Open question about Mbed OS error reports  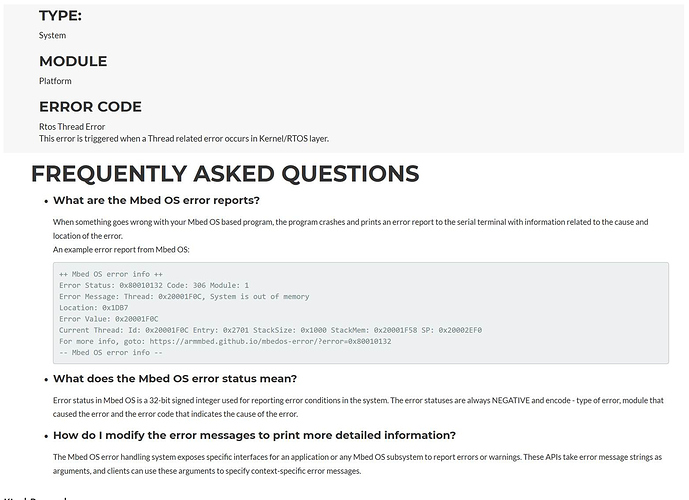(156, 200)
